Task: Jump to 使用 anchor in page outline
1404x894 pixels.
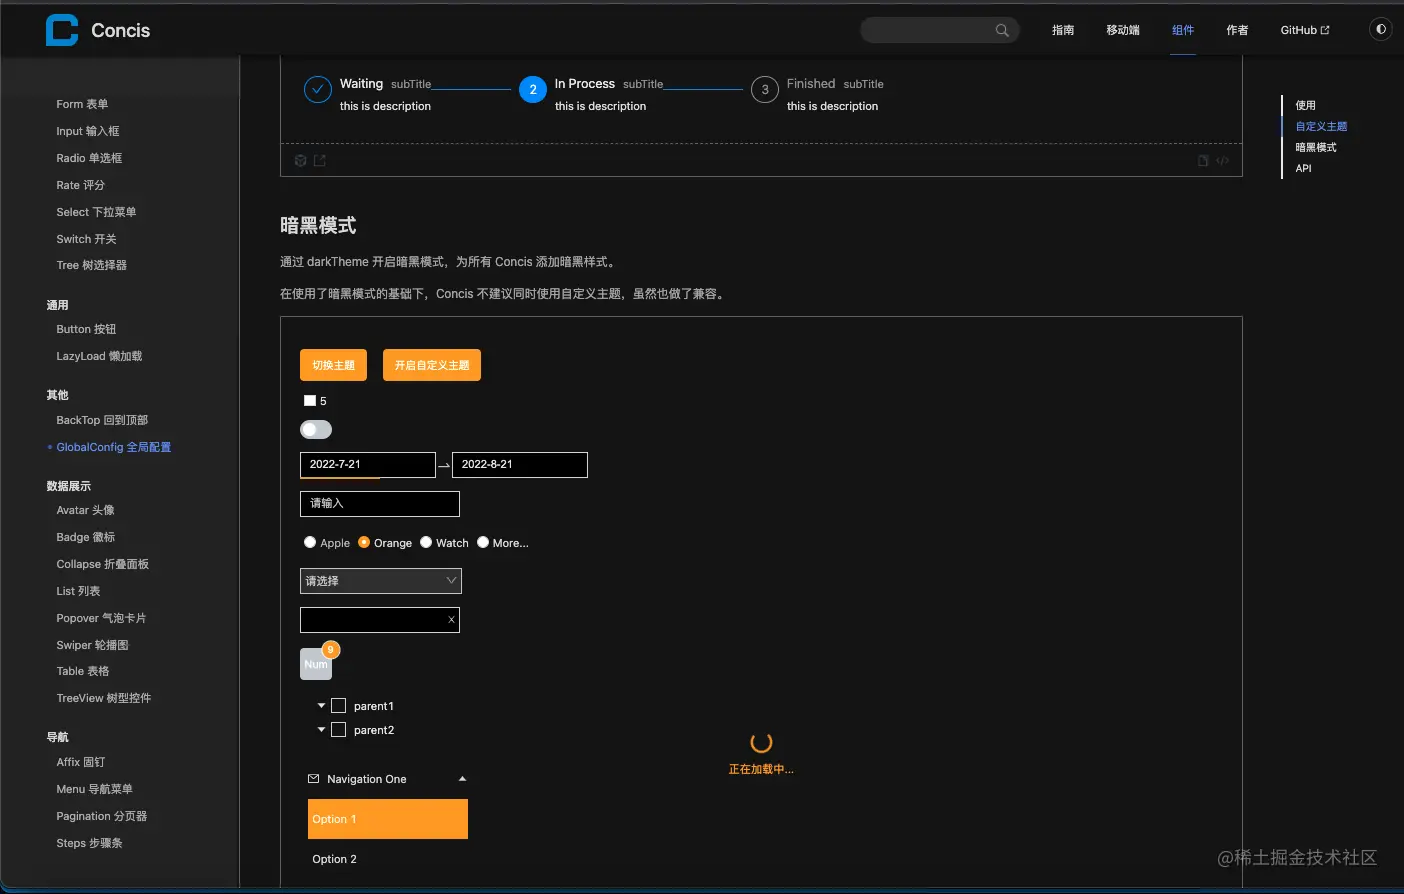Action: coord(1306,105)
